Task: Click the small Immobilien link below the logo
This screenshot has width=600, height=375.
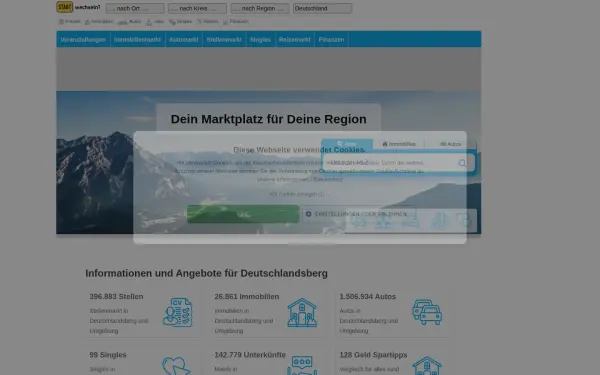Action: 99,21
